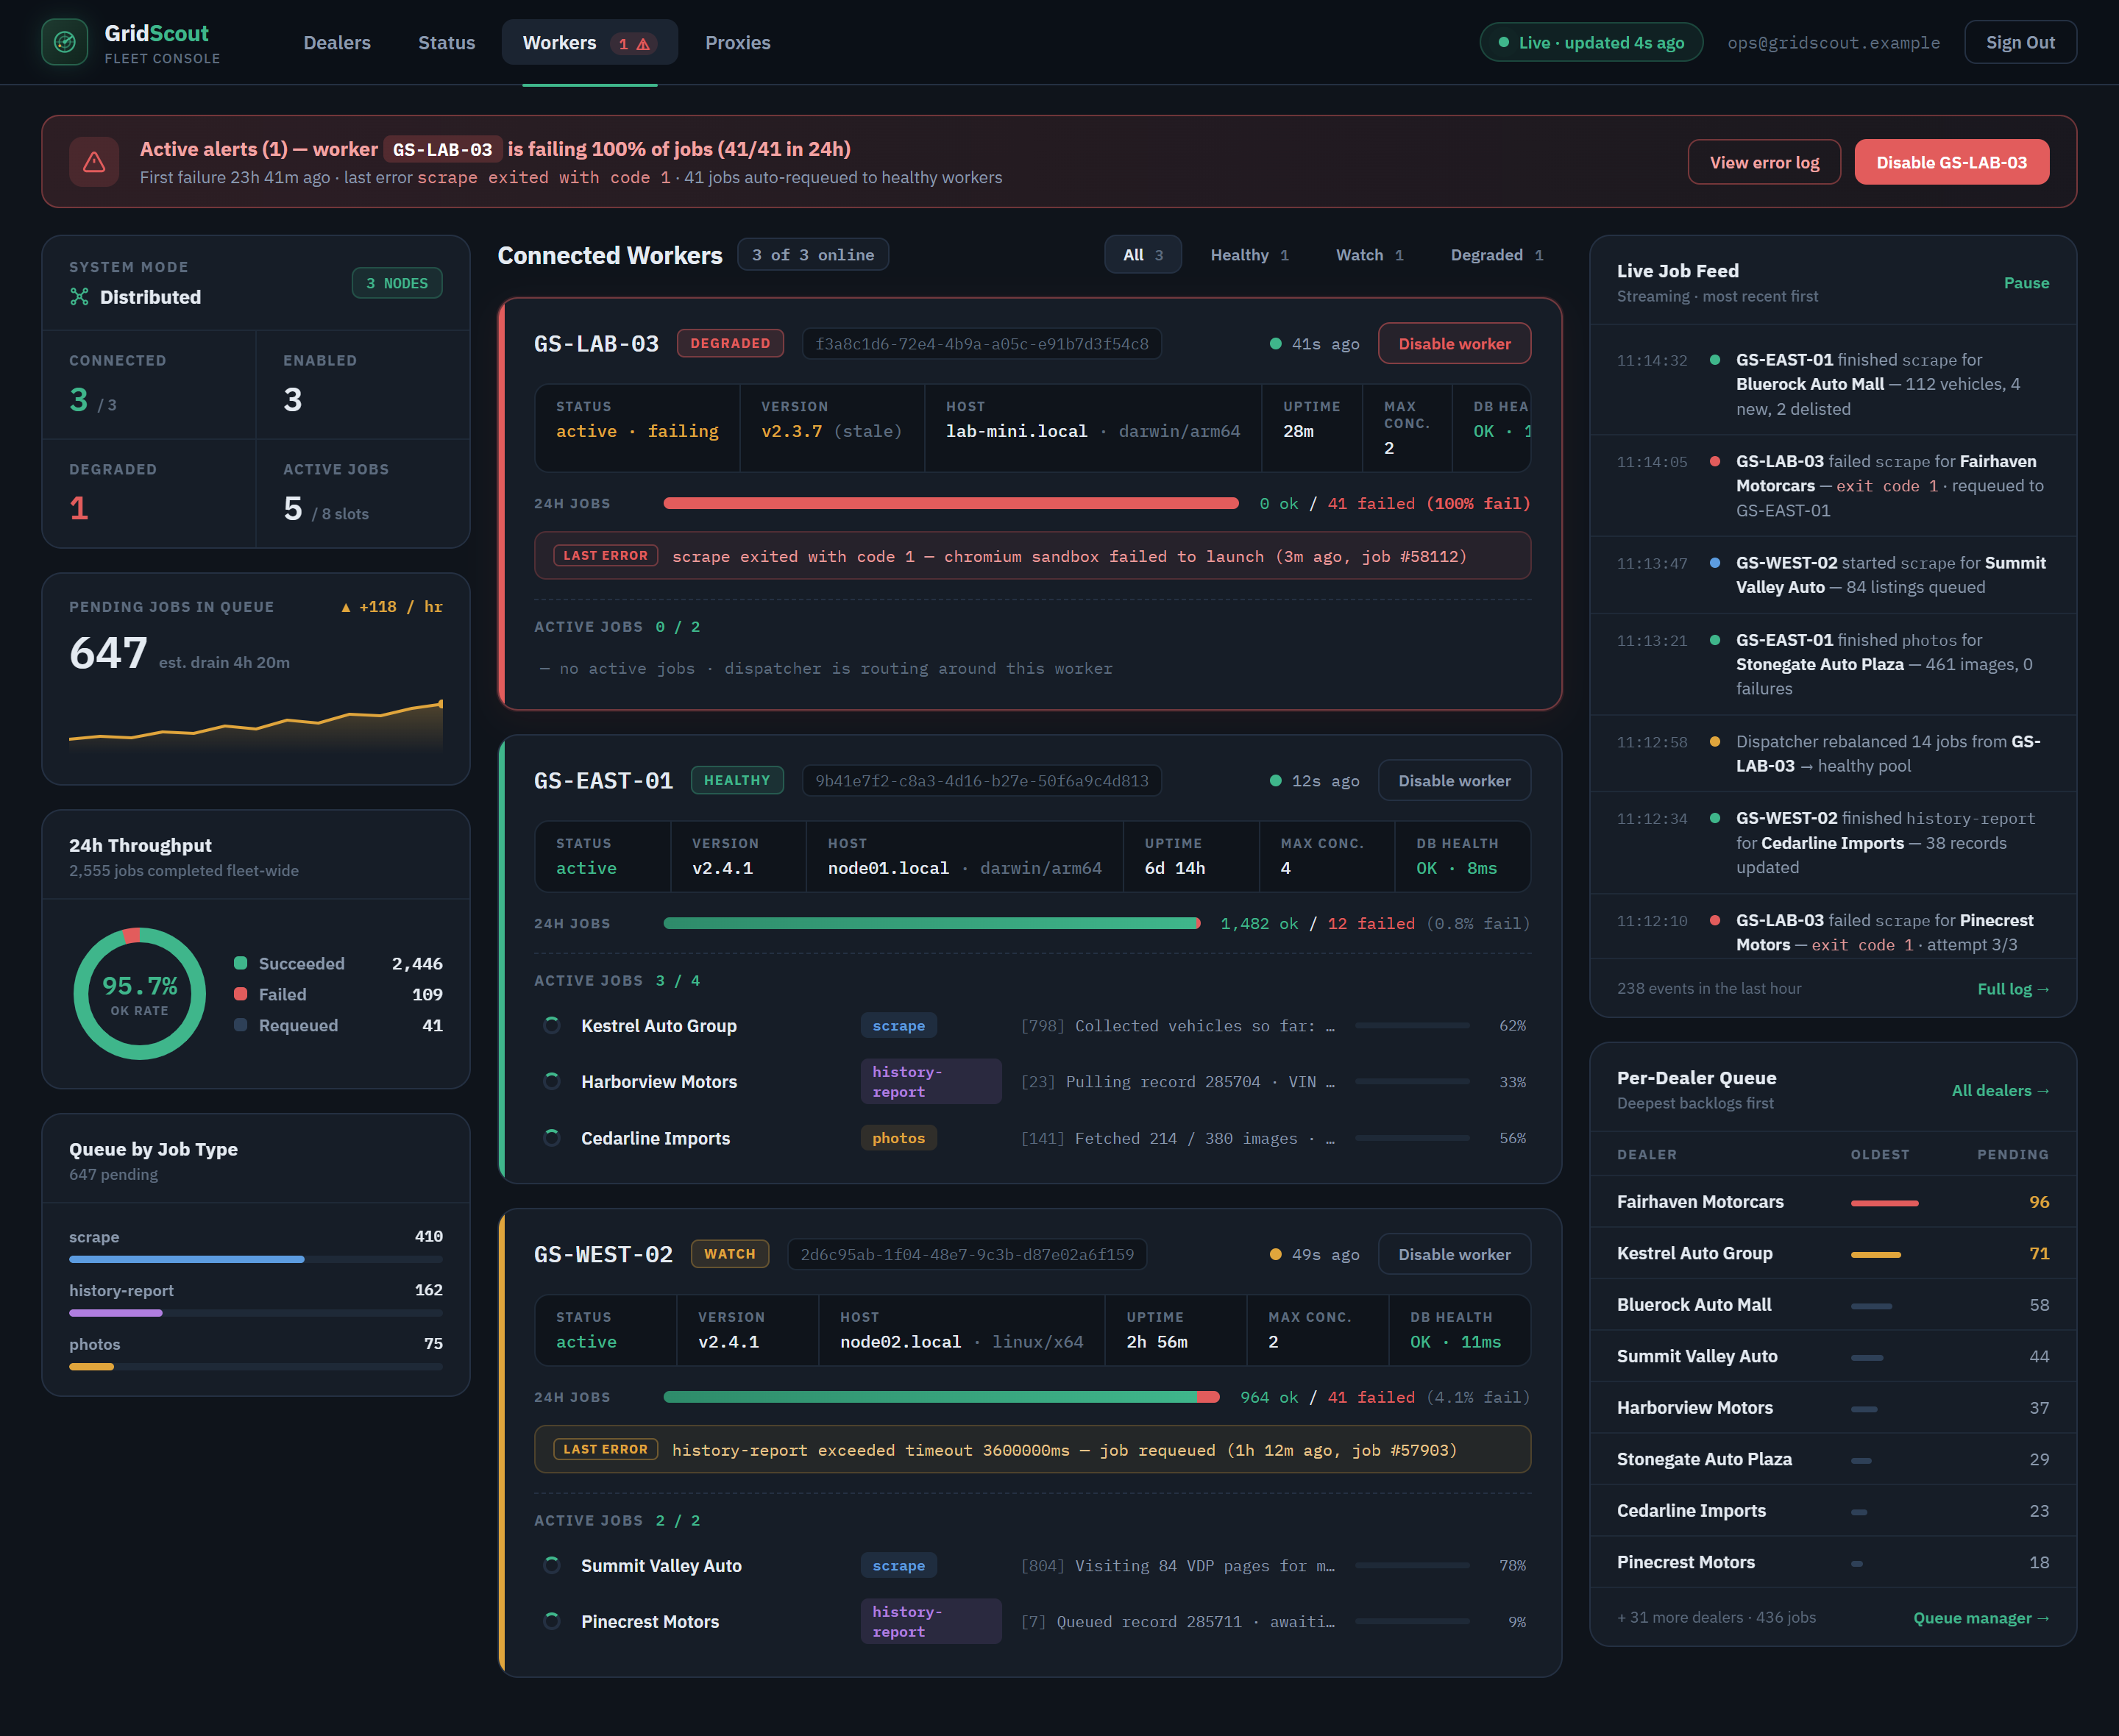Expand the All dealers queue list
Image resolution: width=2119 pixels, height=1736 pixels.
2000,1090
